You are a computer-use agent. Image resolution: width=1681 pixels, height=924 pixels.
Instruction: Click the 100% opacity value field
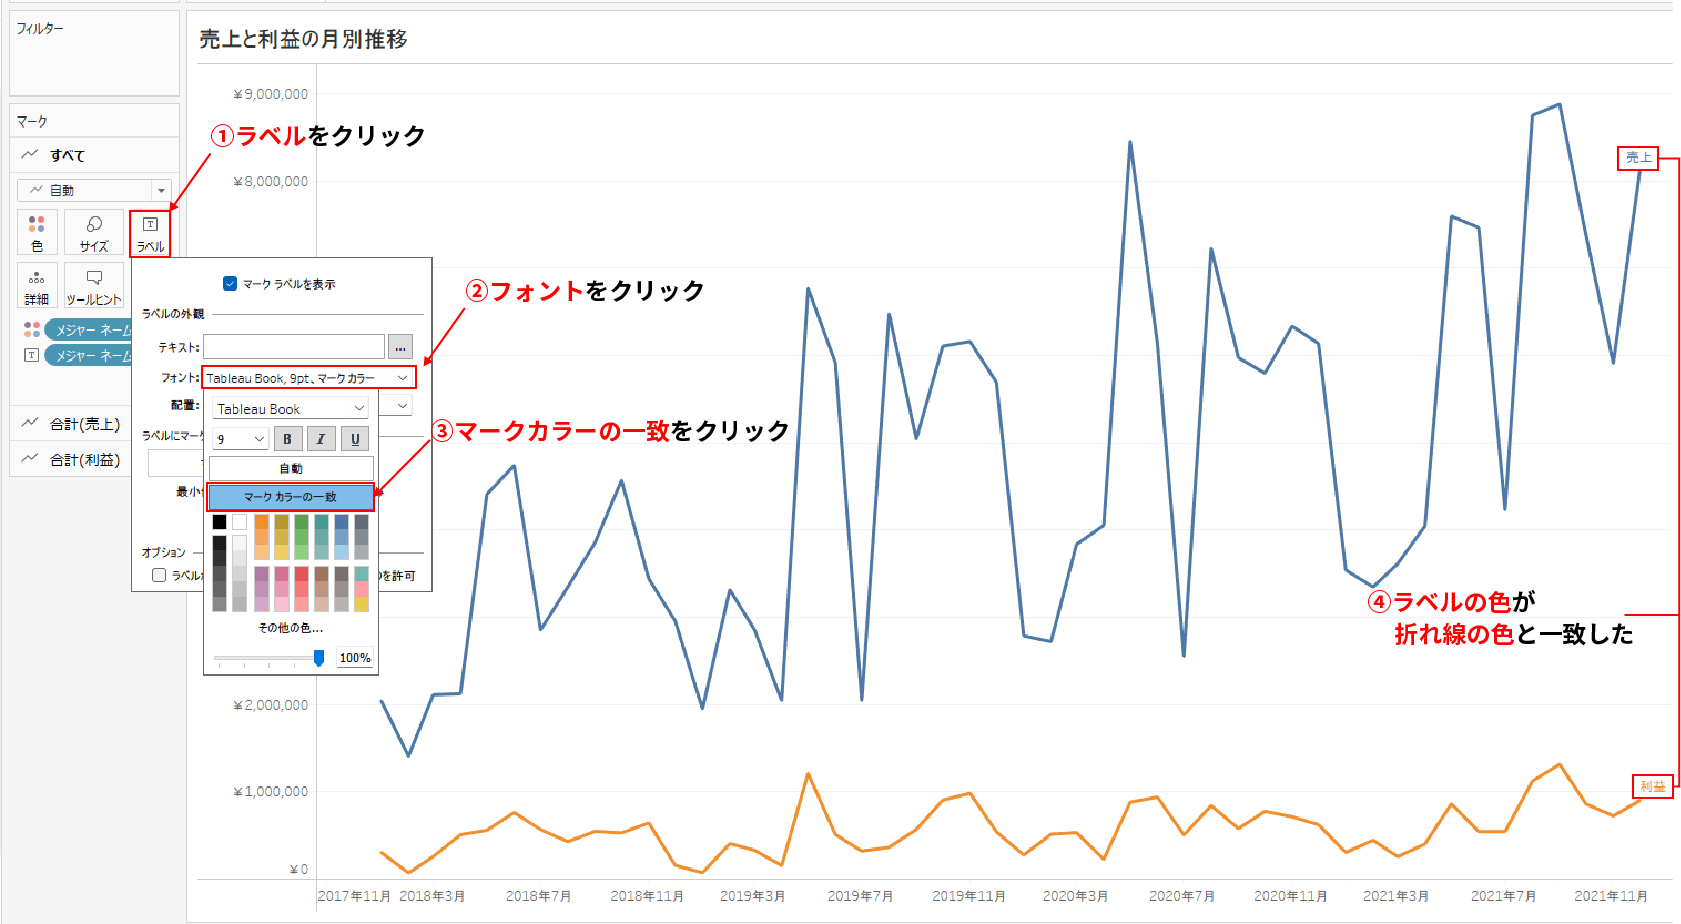355,658
